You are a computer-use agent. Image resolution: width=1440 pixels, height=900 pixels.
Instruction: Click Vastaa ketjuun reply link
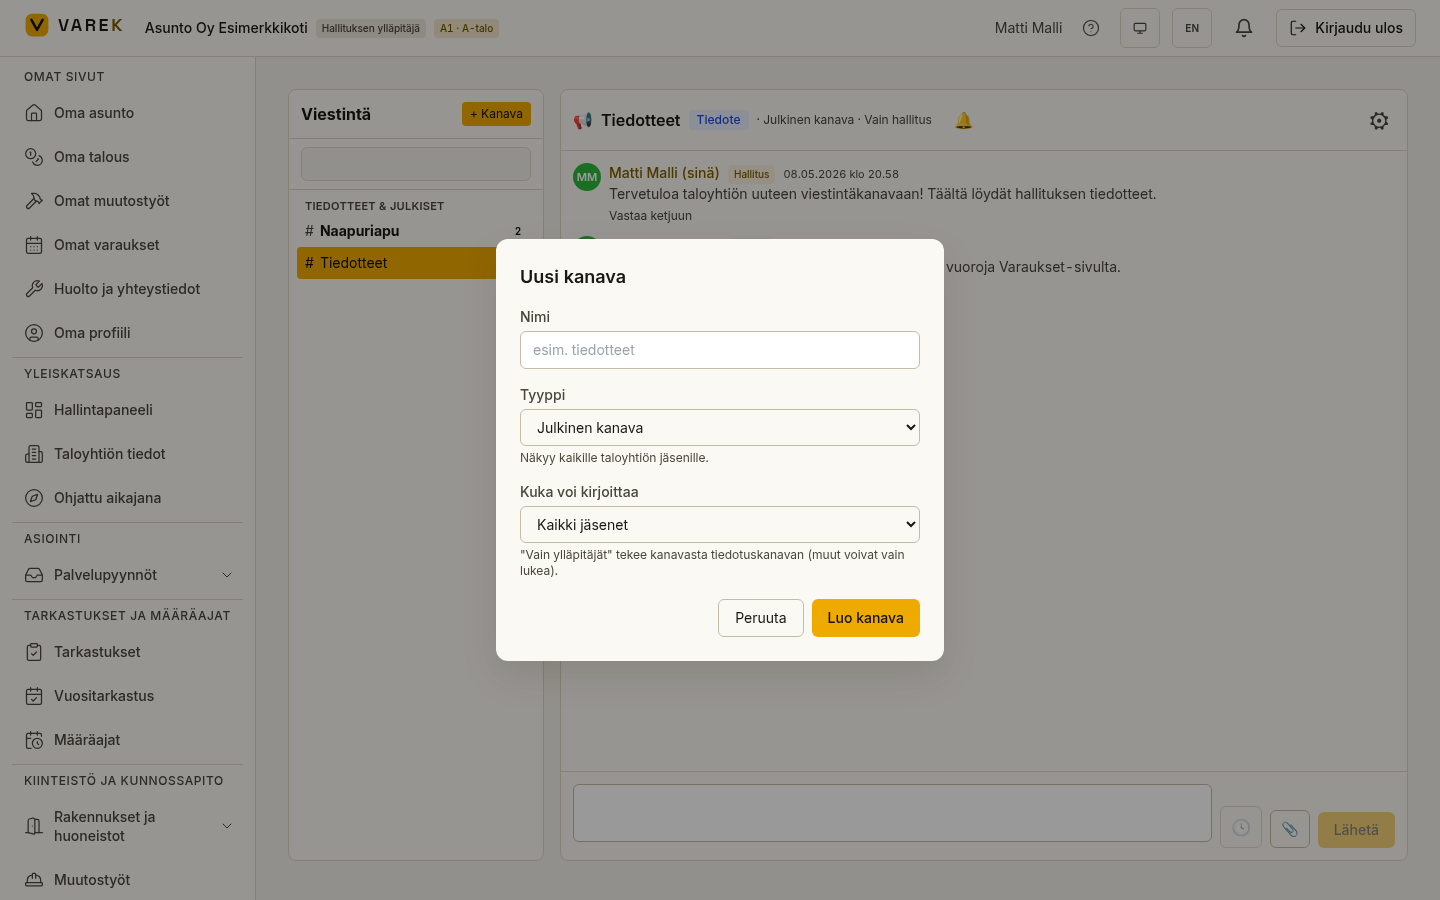coord(650,216)
